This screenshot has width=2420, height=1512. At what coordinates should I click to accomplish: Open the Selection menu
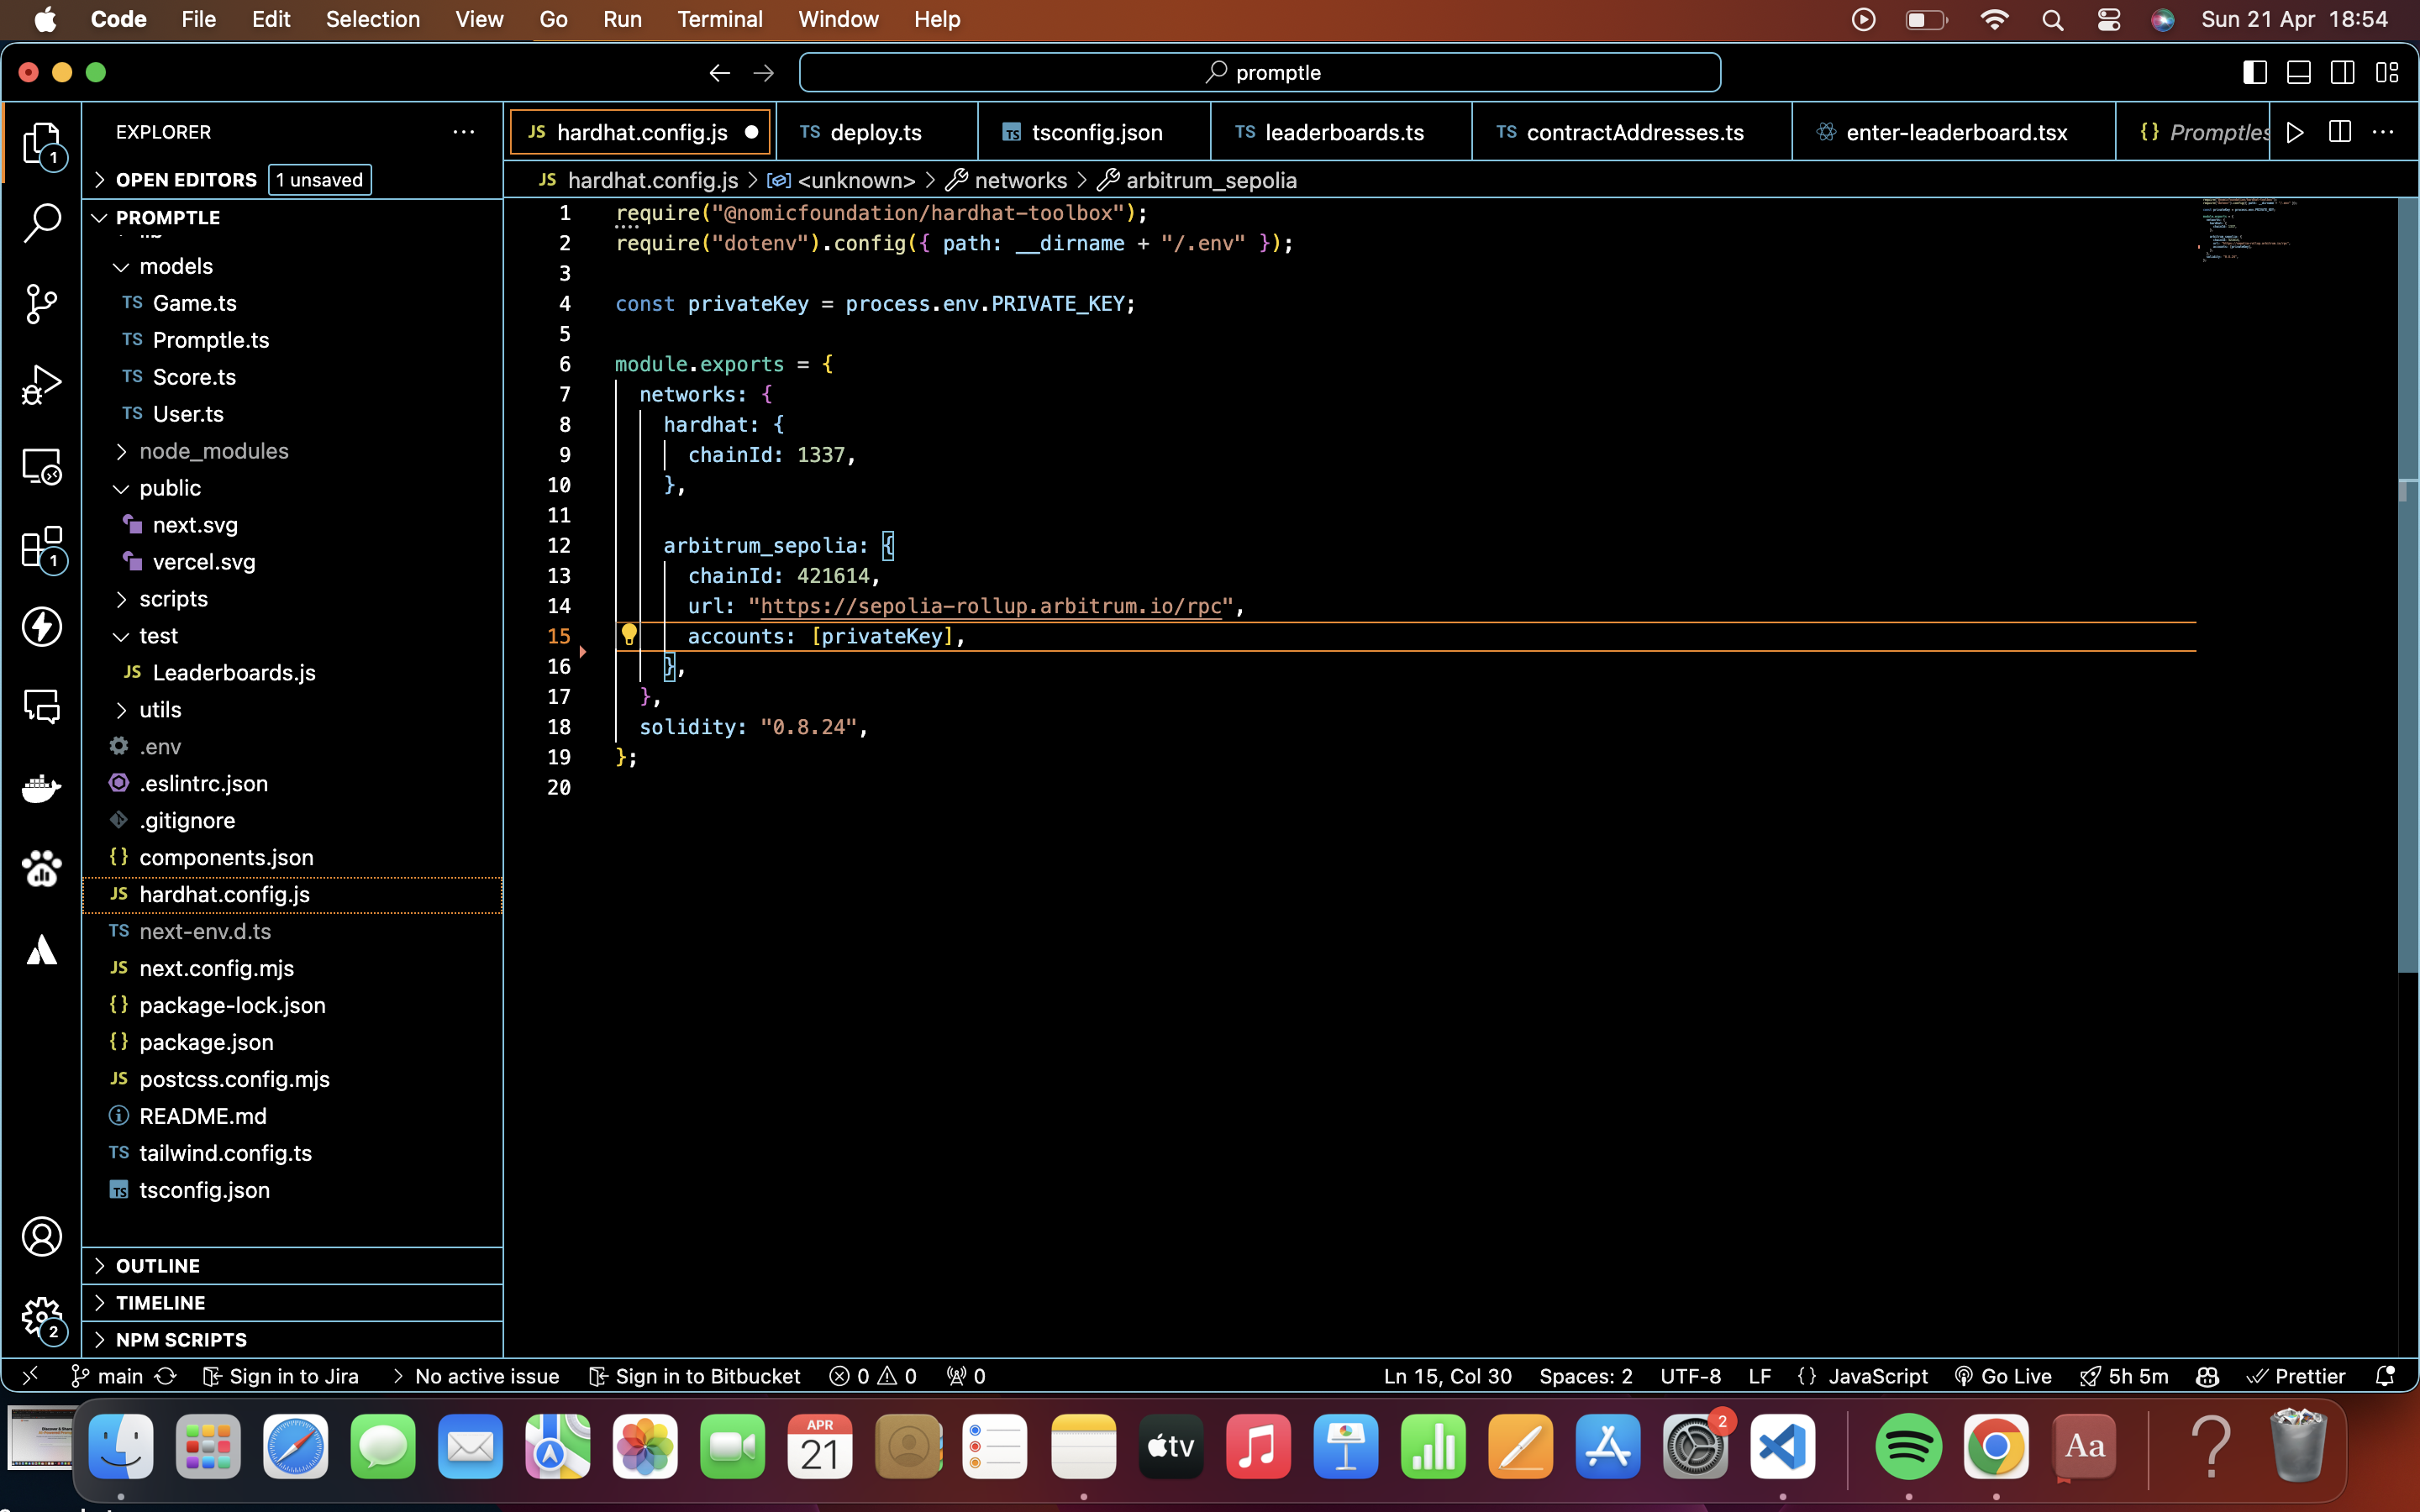tap(372, 19)
